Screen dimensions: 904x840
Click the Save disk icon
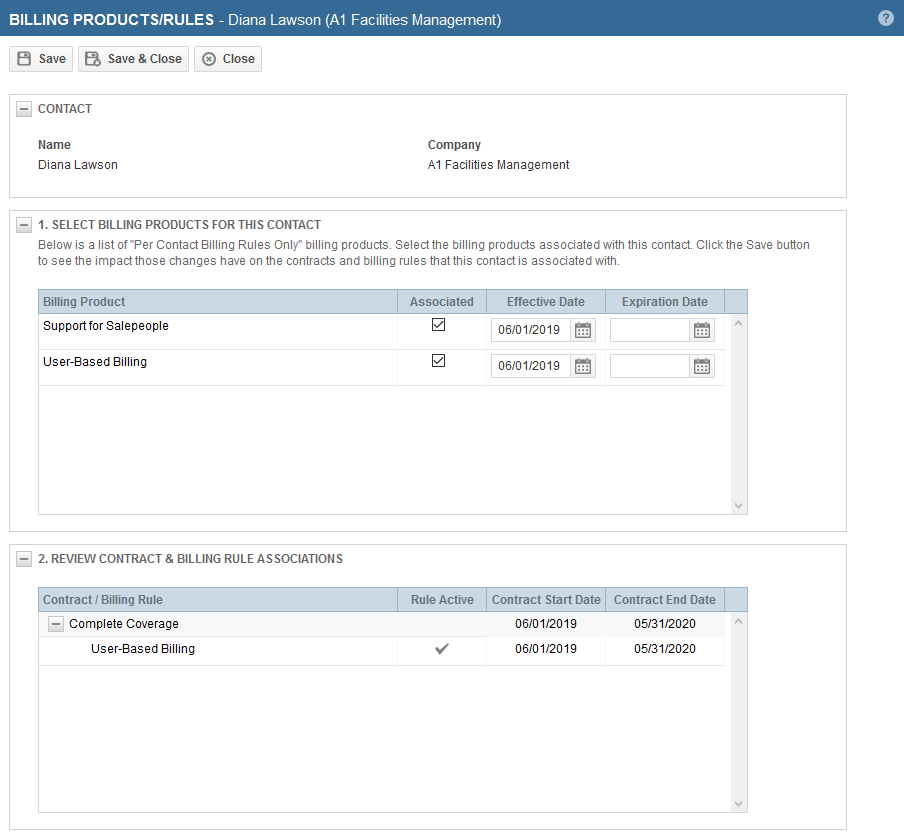24,58
